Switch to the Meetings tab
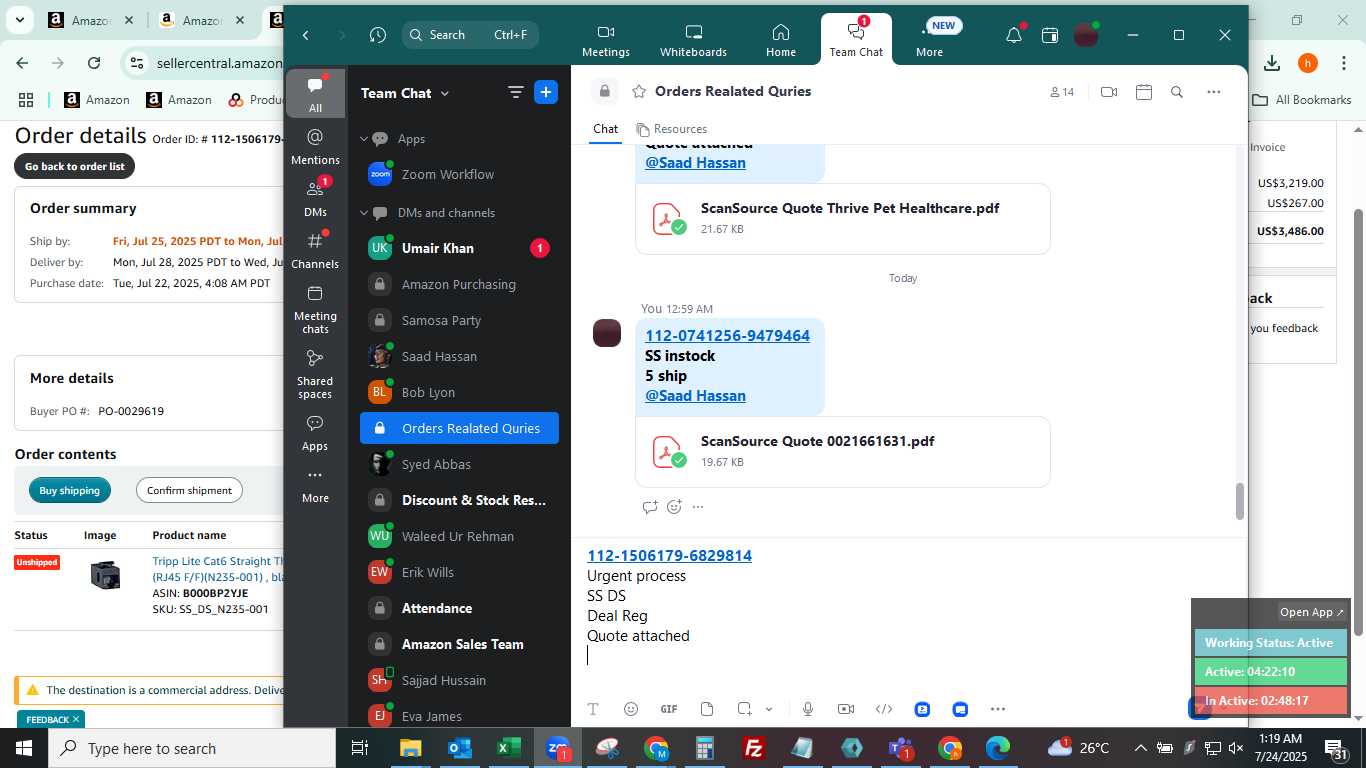The width and height of the screenshot is (1366, 768). [x=606, y=40]
